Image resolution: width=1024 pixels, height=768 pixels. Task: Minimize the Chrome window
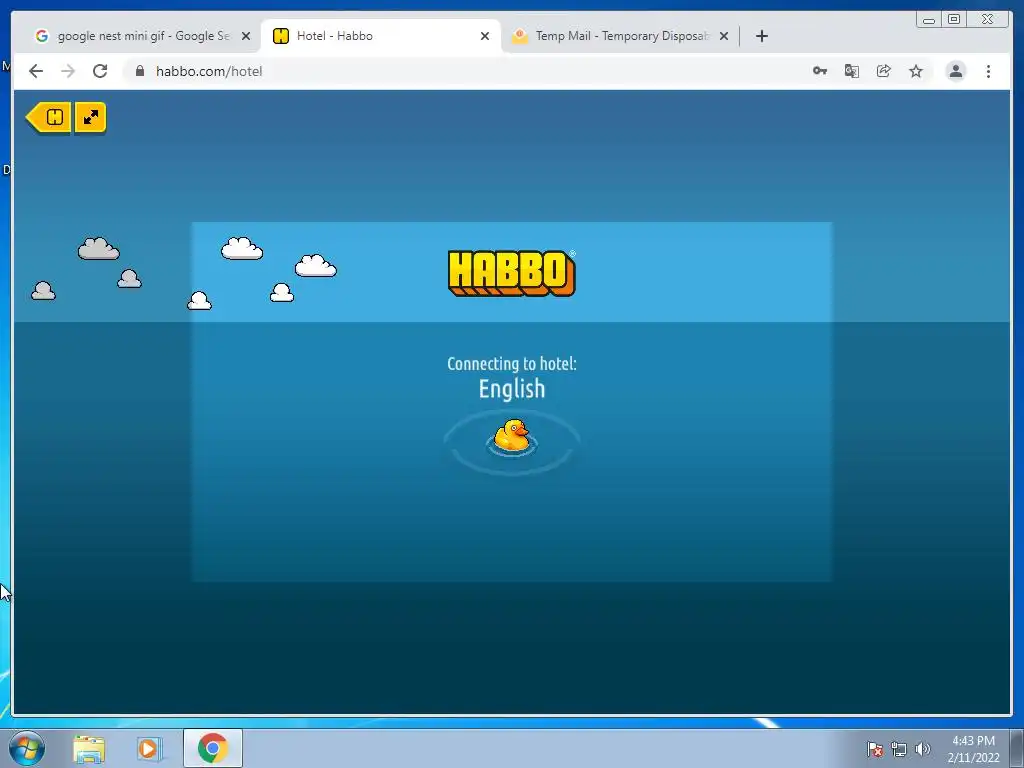pos(929,20)
